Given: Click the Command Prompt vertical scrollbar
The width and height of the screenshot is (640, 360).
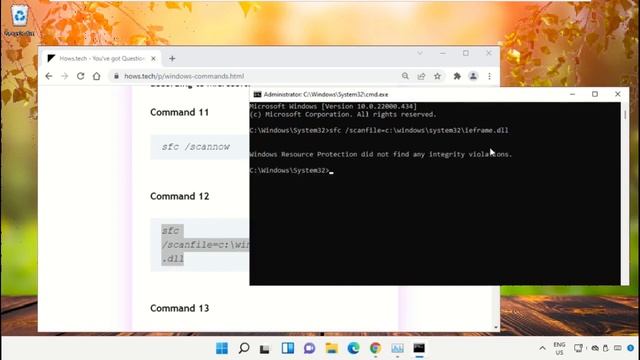Looking at the screenshot, I should (x=625, y=193).
